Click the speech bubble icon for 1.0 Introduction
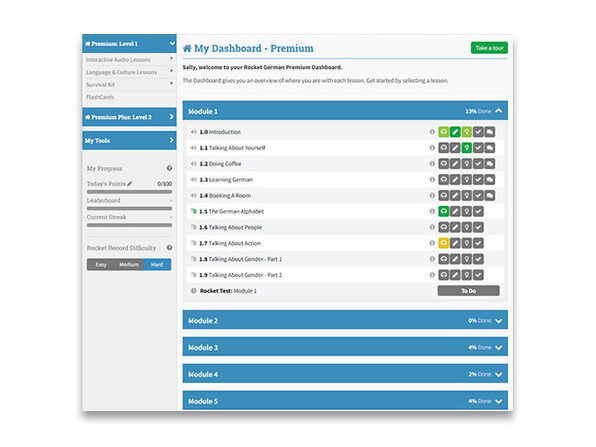 [490, 132]
